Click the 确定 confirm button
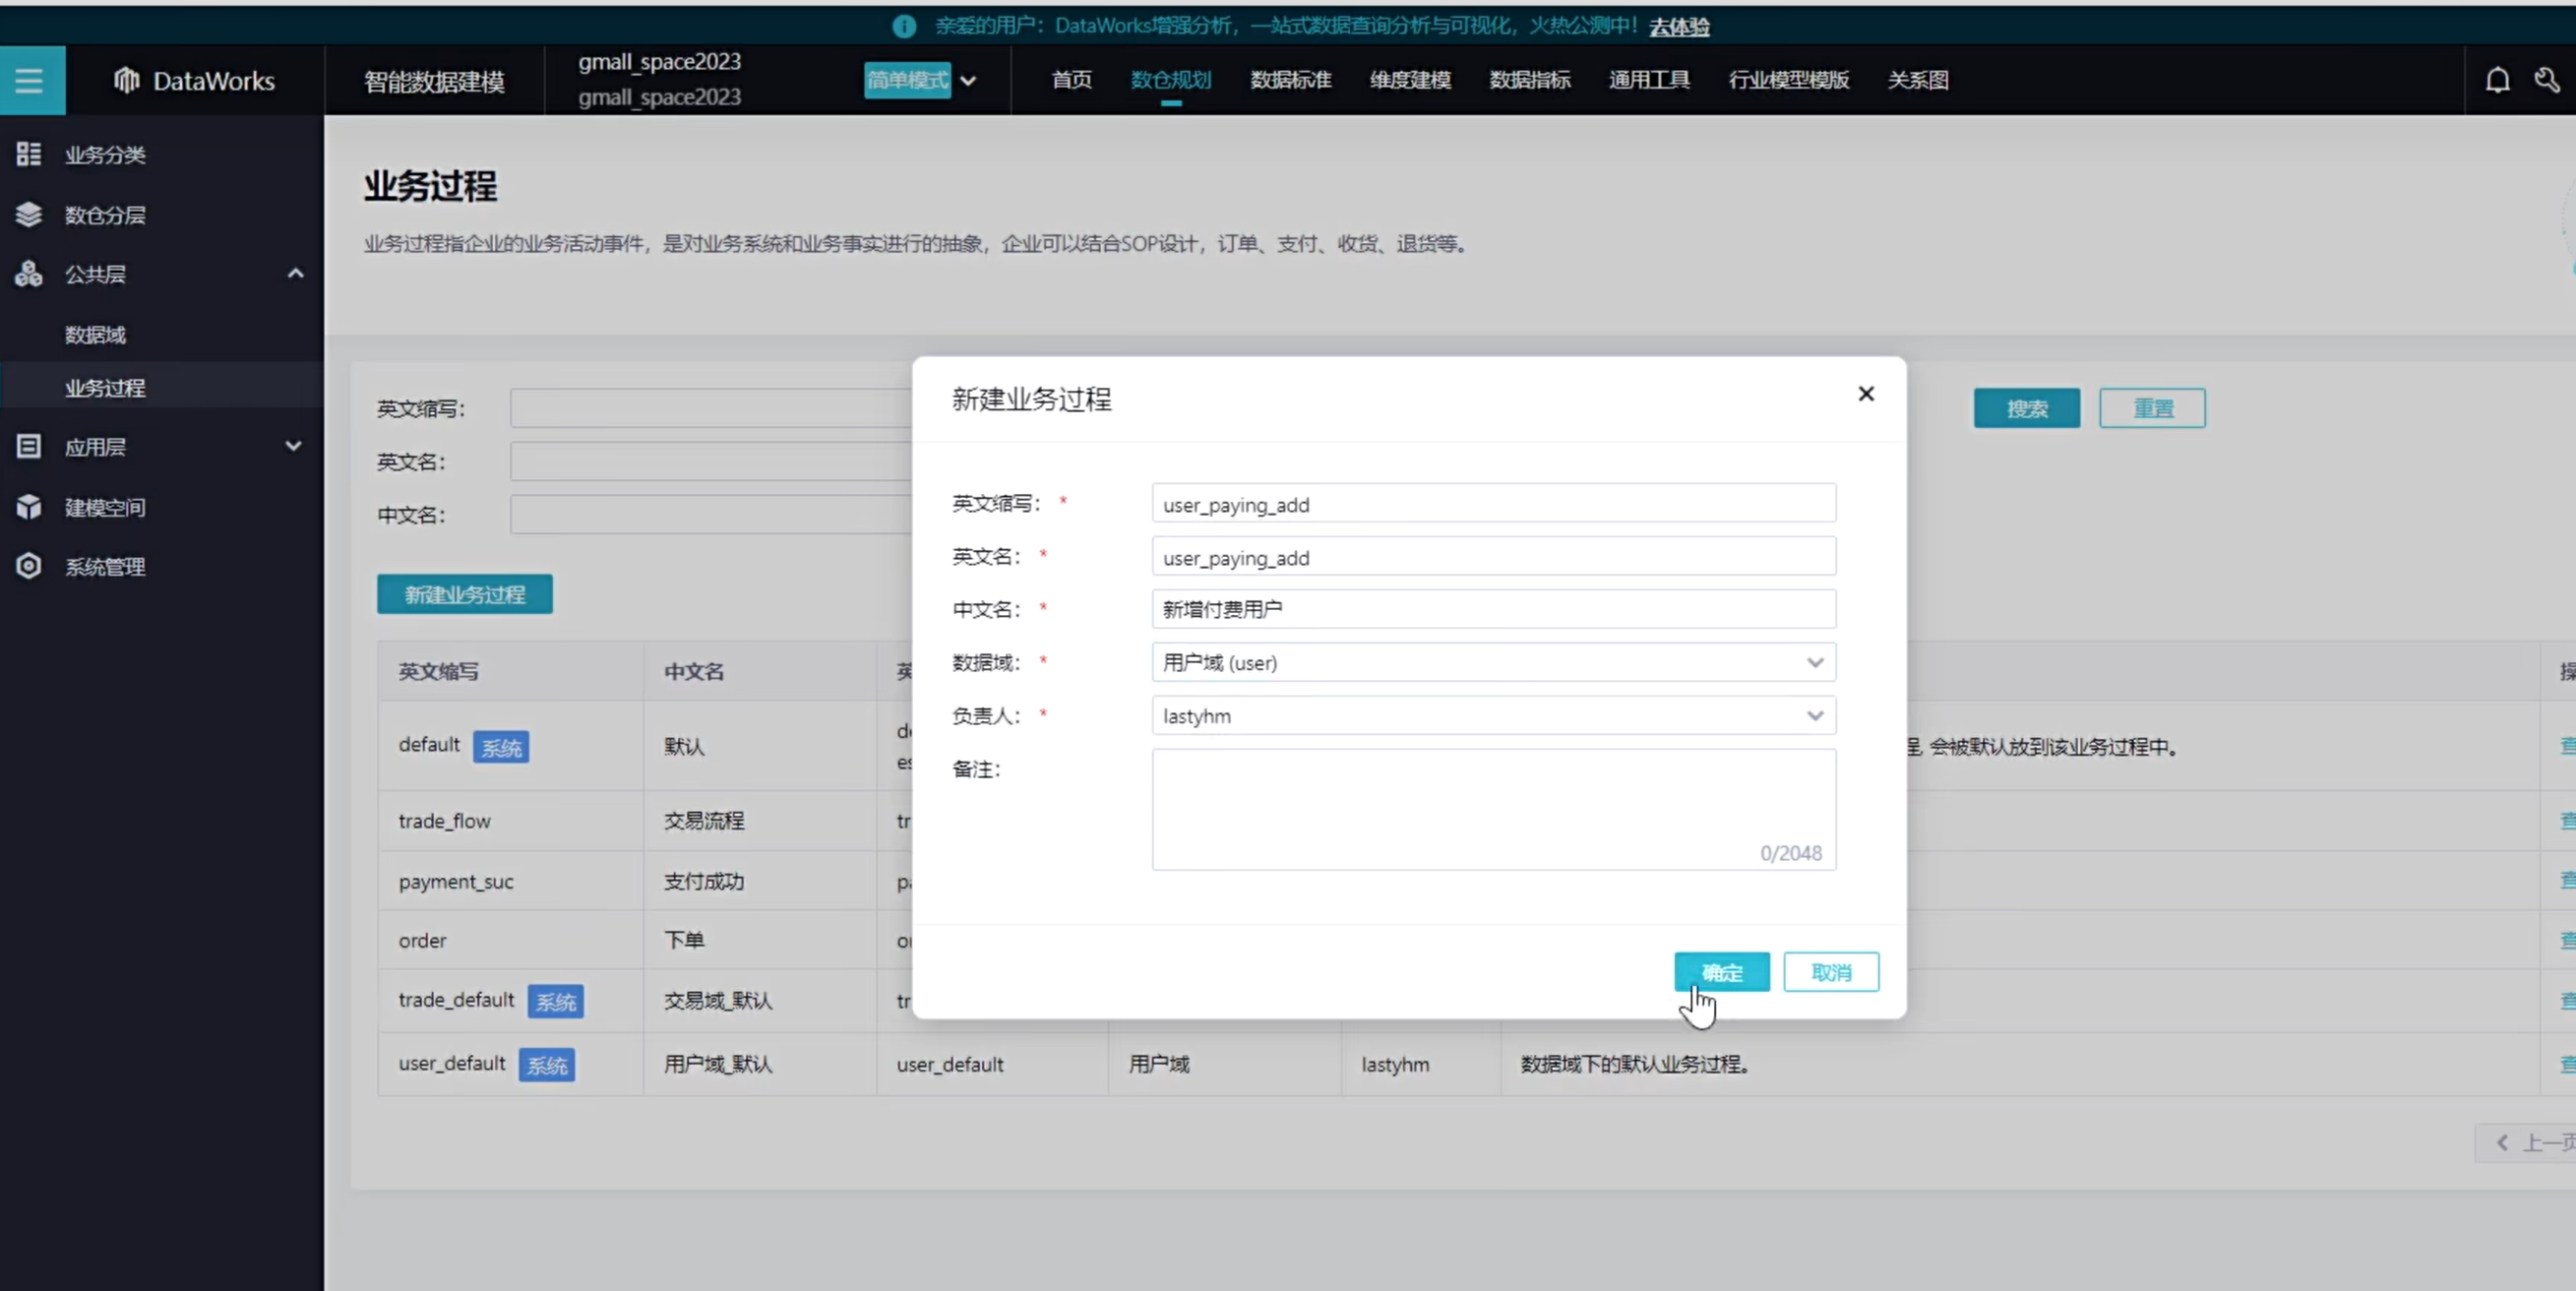The image size is (2576, 1291). [x=1721, y=972]
